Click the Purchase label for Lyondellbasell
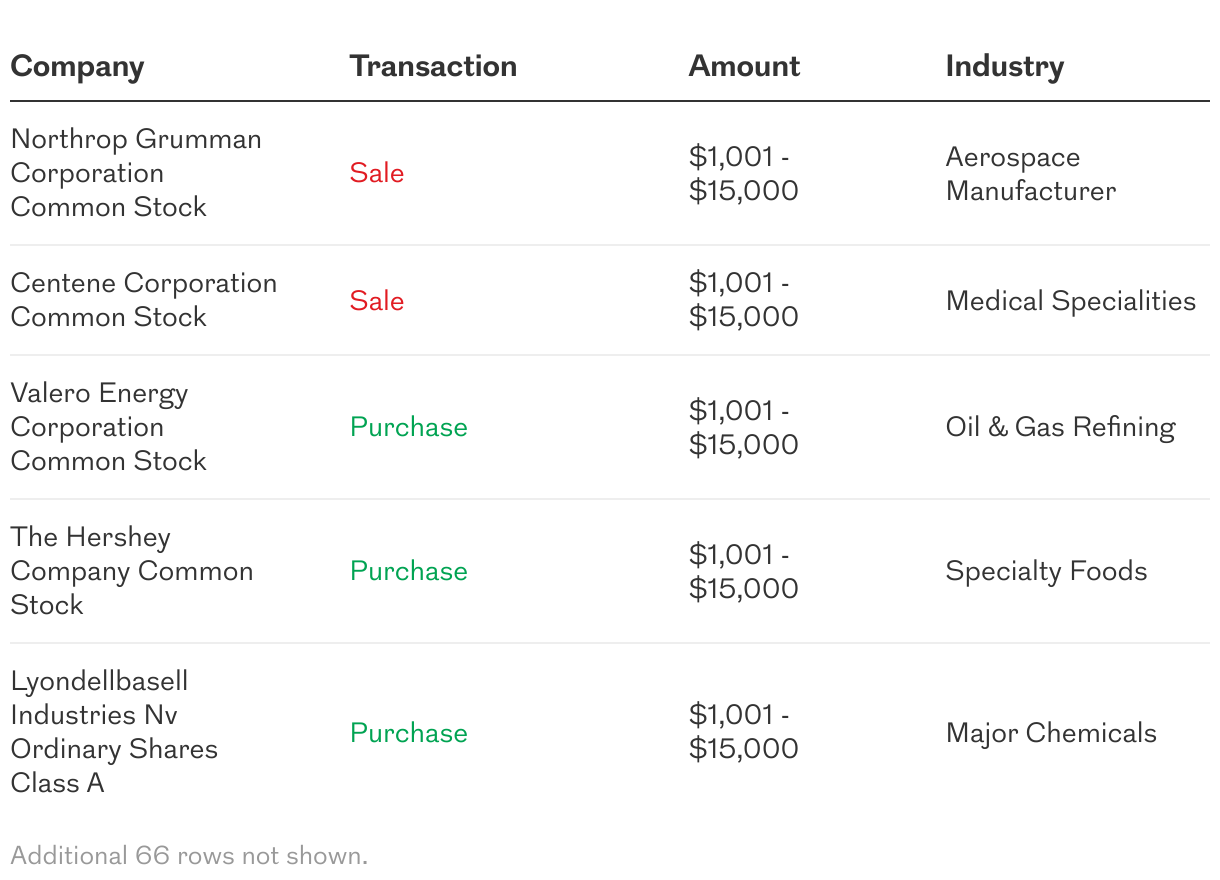The height and width of the screenshot is (880, 1220). (x=408, y=733)
